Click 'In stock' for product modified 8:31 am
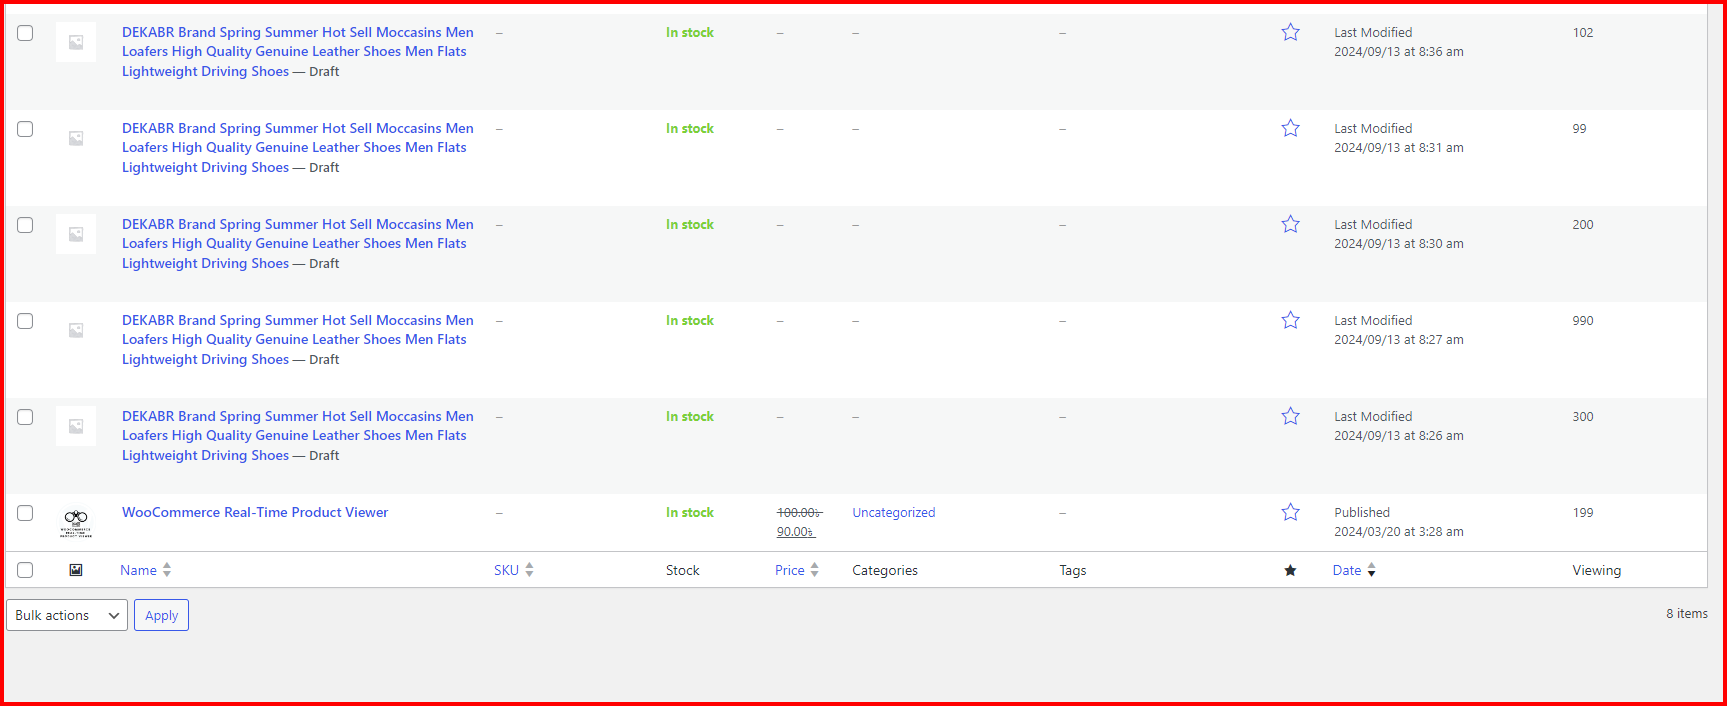 [x=690, y=128]
